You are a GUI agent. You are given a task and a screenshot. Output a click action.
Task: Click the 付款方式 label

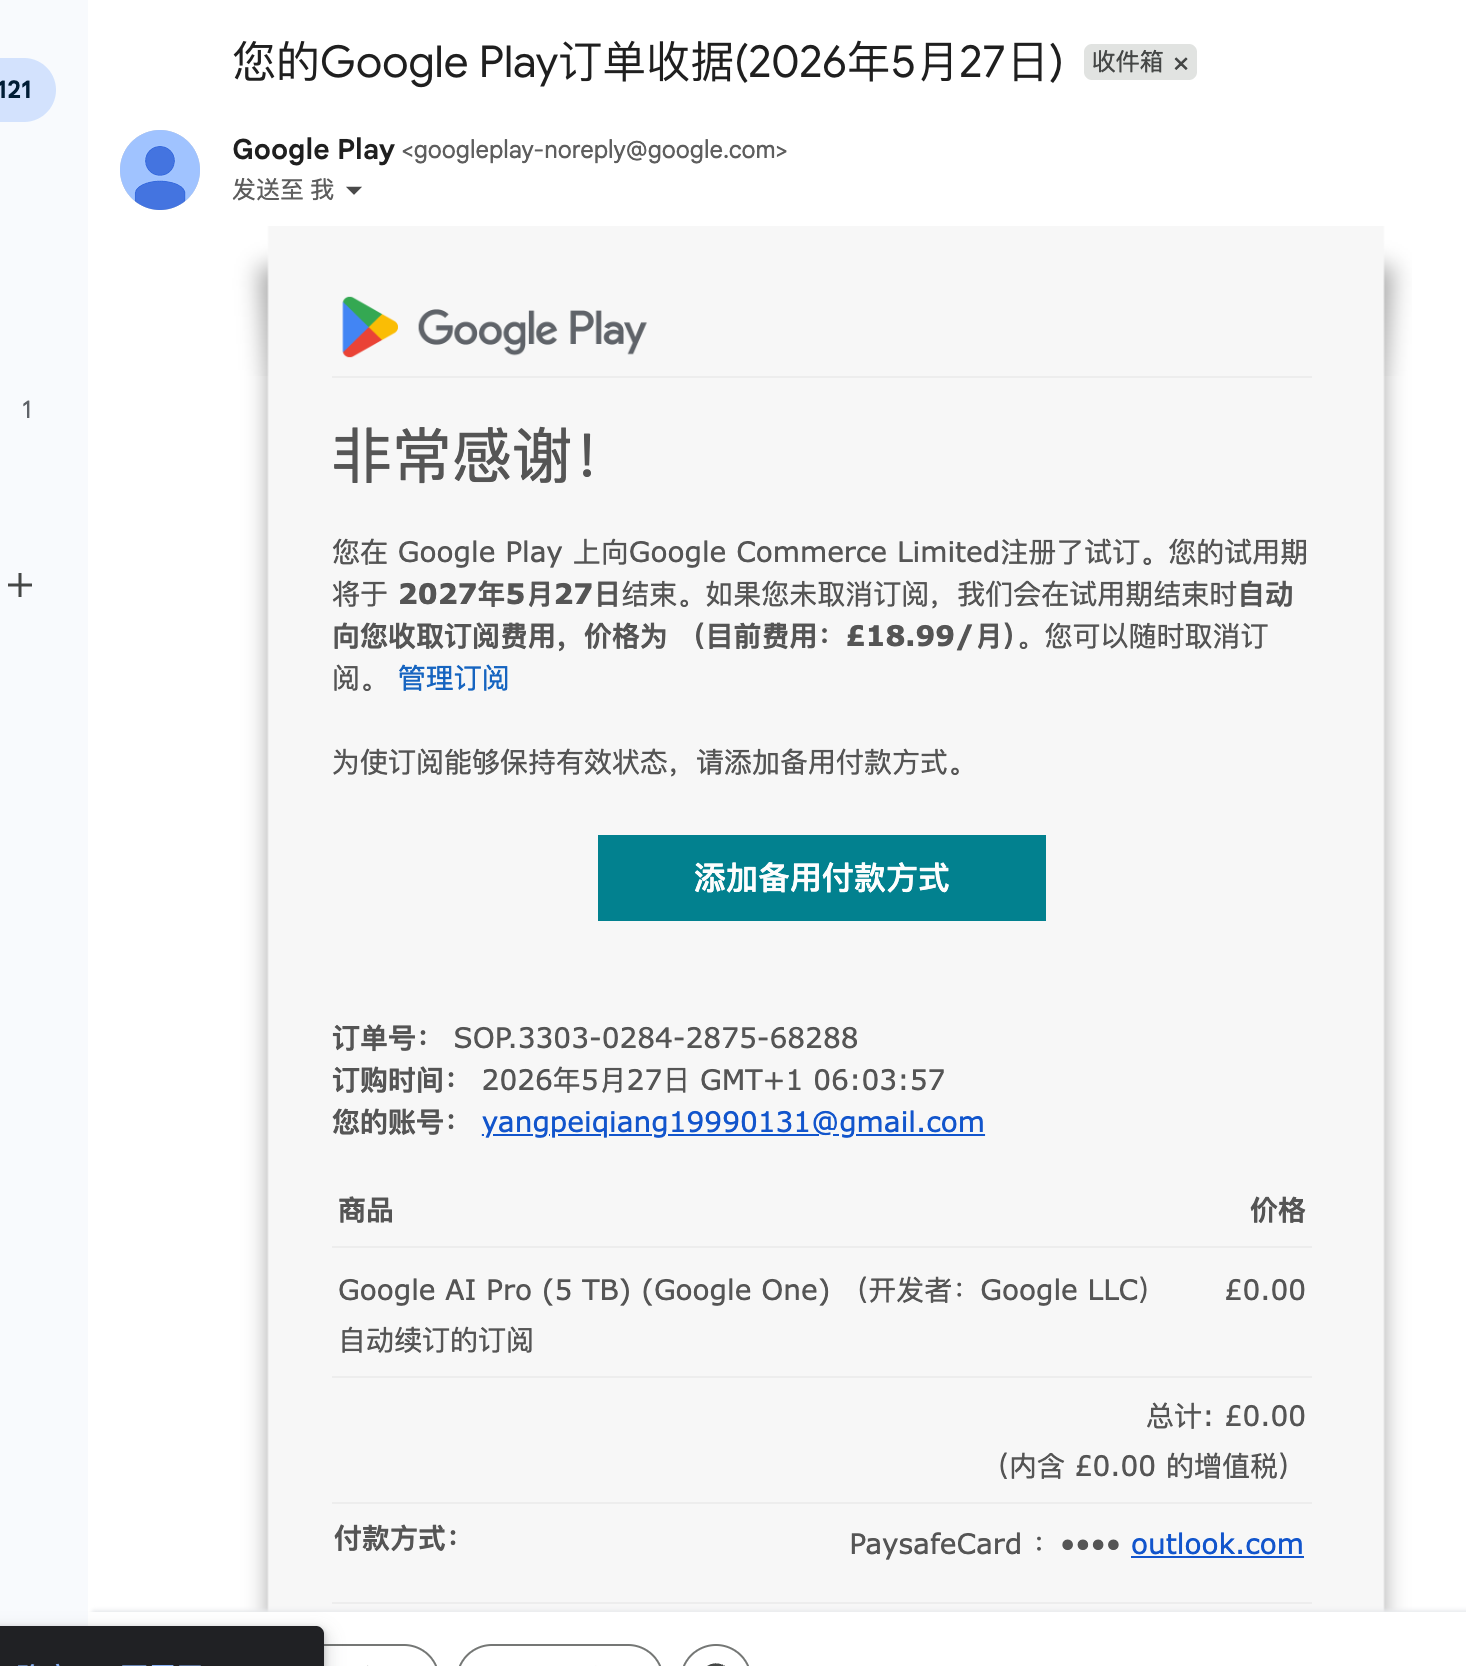tap(396, 1538)
